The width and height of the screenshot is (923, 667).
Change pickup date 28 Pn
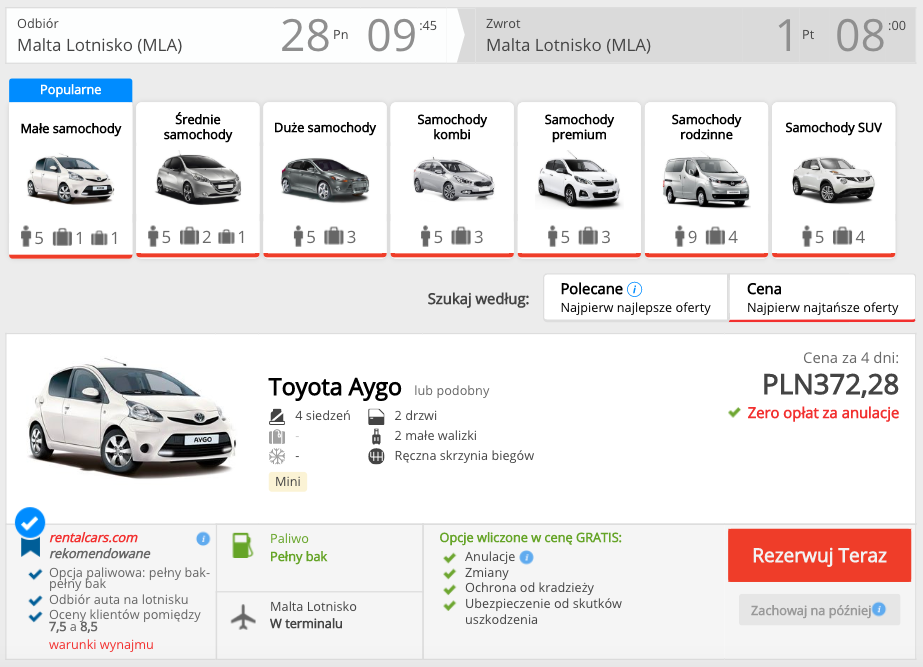[314, 35]
